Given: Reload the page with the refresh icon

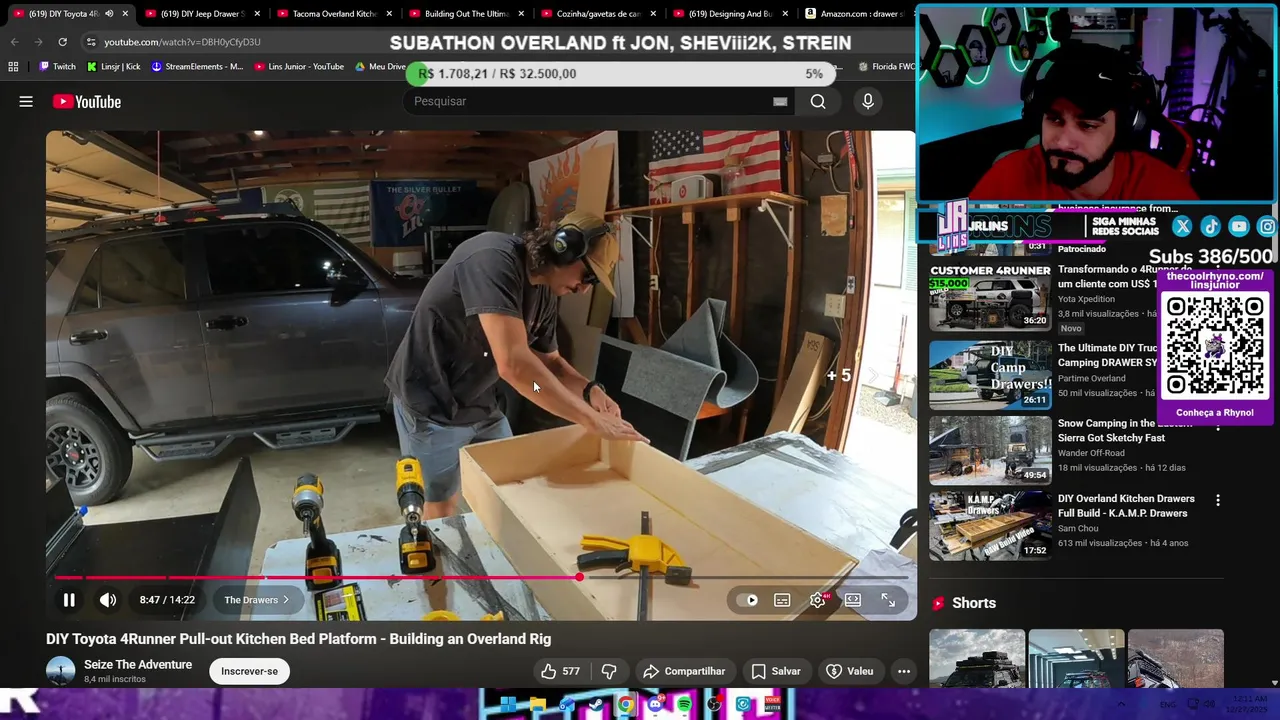Looking at the screenshot, I should pos(62,42).
